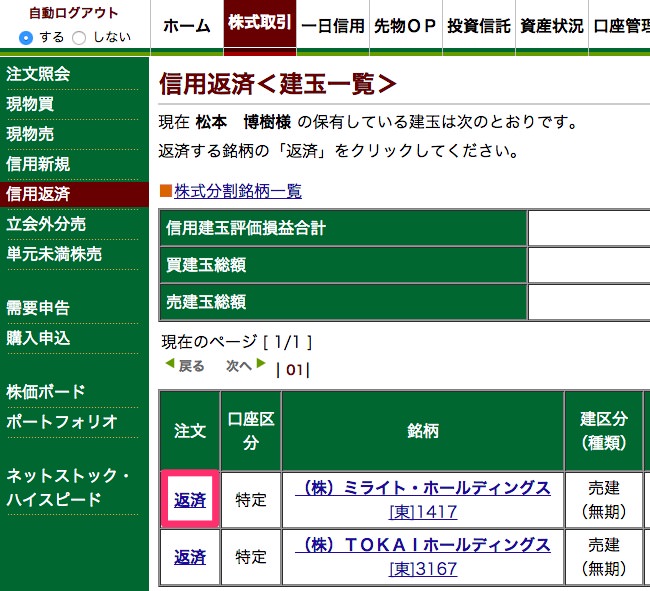Image resolution: width=650 pixels, height=591 pixels.
Task: Select auto-logout "する" radio button
Action: click(26, 38)
